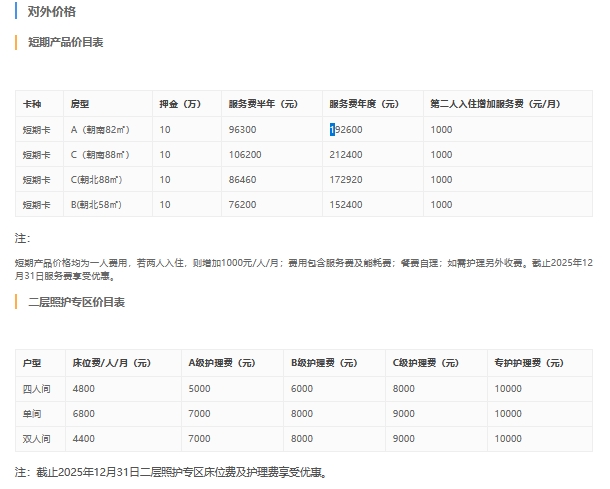Click the A级 fee 7000 for 双人间
The image size is (610, 489).
point(199,438)
